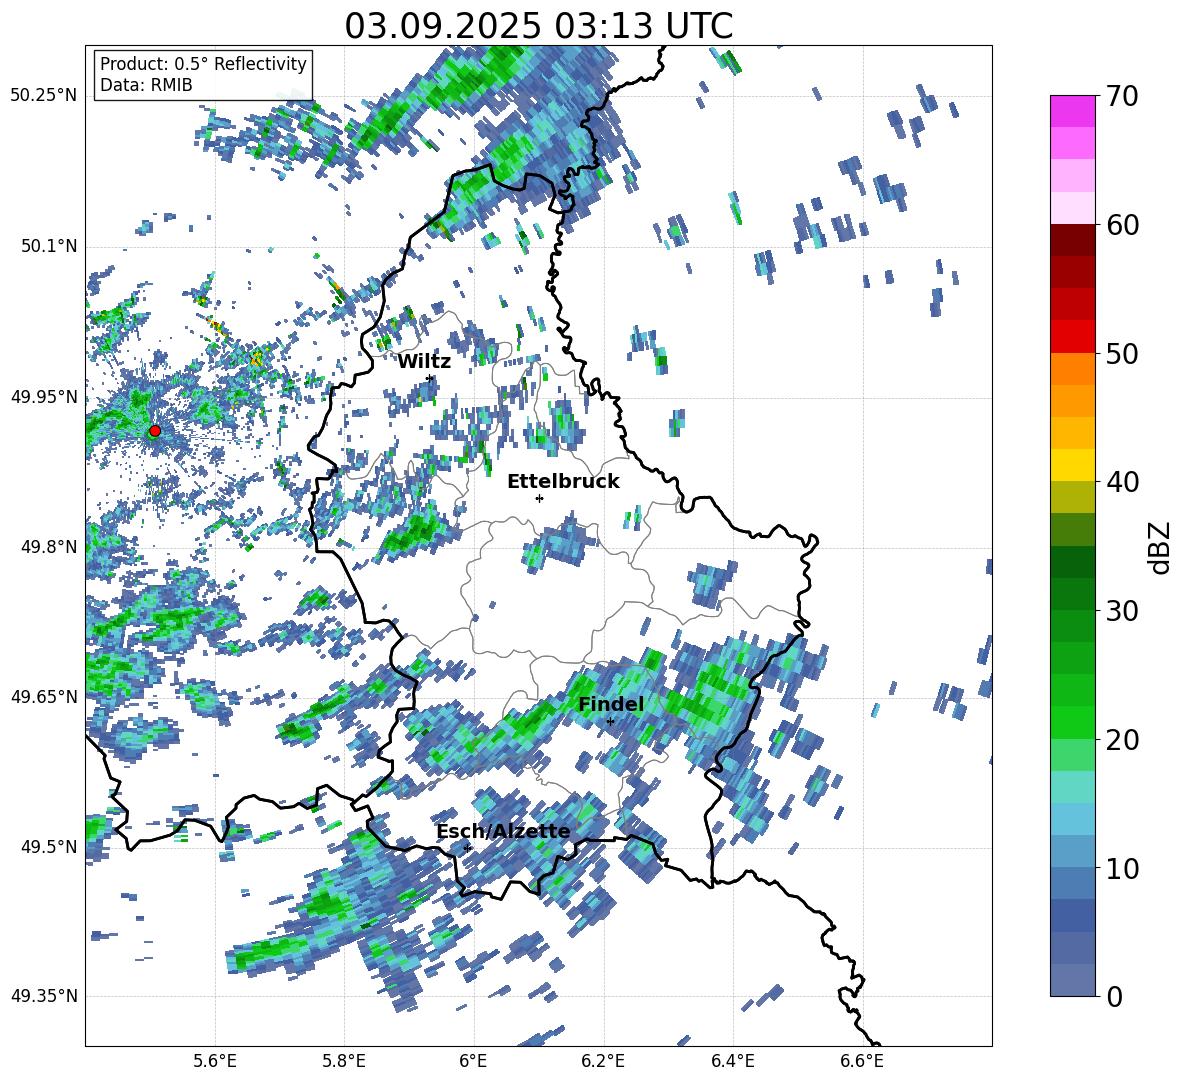Click the 49.35°N latitude label

coord(44,996)
